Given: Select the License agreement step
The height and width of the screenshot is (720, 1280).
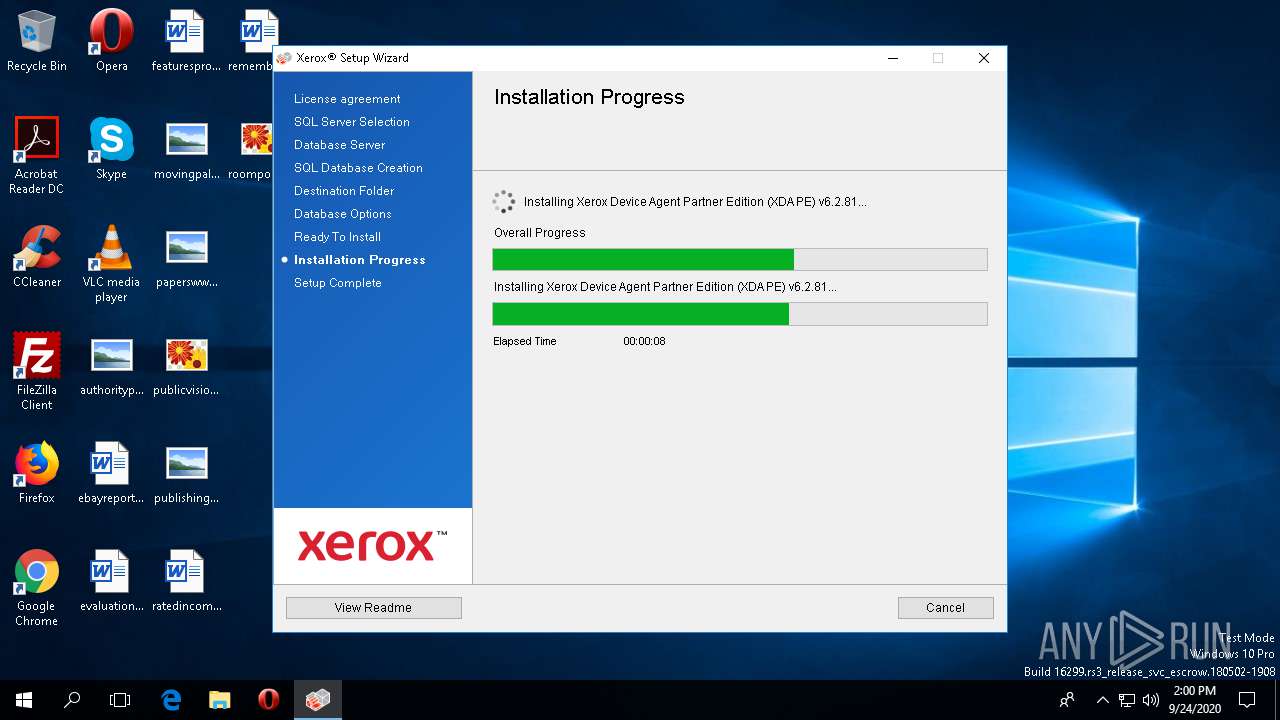Looking at the screenshot, I should point(347,99).
